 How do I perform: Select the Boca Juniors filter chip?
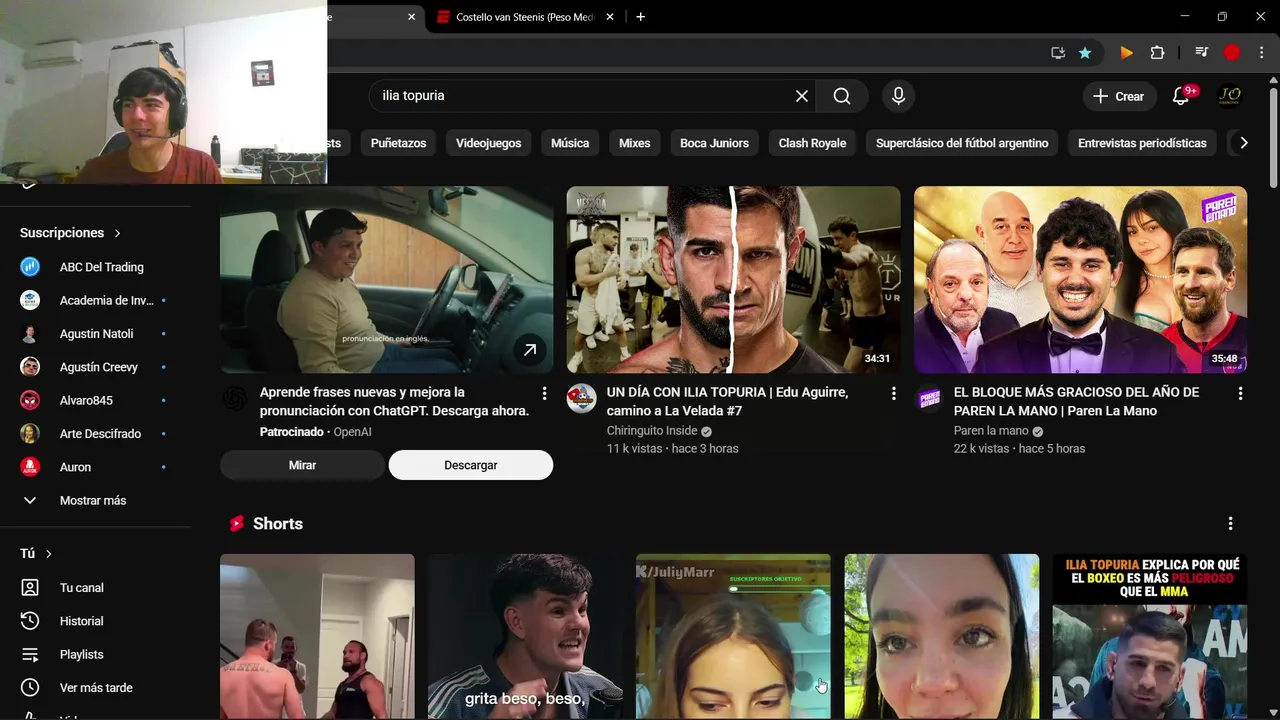point(714,143)
